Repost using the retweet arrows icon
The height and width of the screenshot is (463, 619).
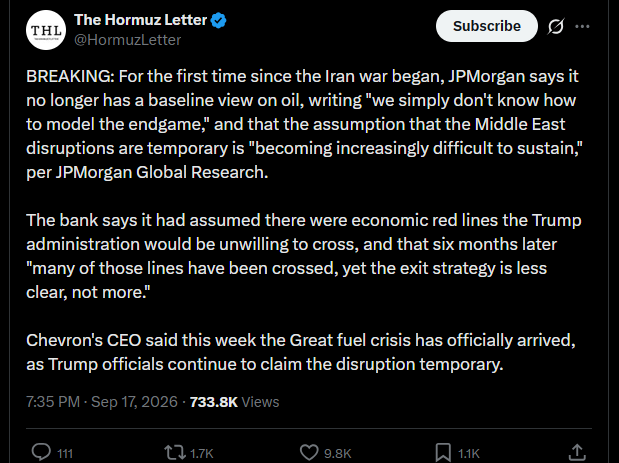pos(175,453)
